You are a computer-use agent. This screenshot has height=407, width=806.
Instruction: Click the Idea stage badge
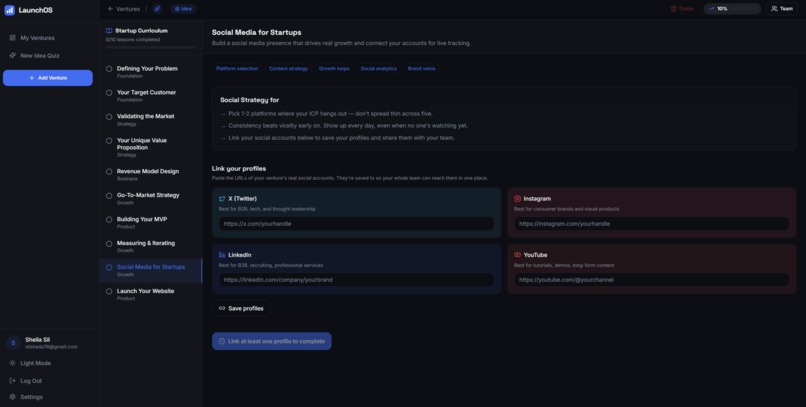(183, 9)
